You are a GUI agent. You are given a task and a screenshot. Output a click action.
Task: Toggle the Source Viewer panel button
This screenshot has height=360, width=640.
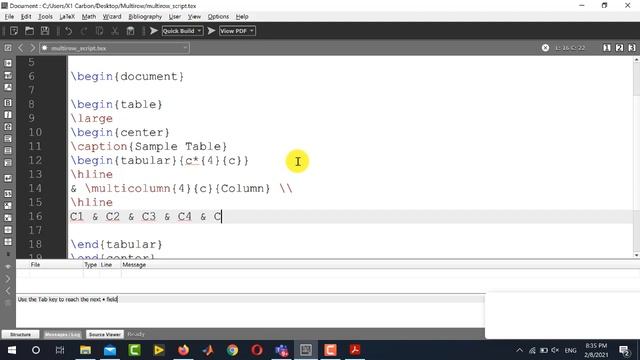click(104, 334)
